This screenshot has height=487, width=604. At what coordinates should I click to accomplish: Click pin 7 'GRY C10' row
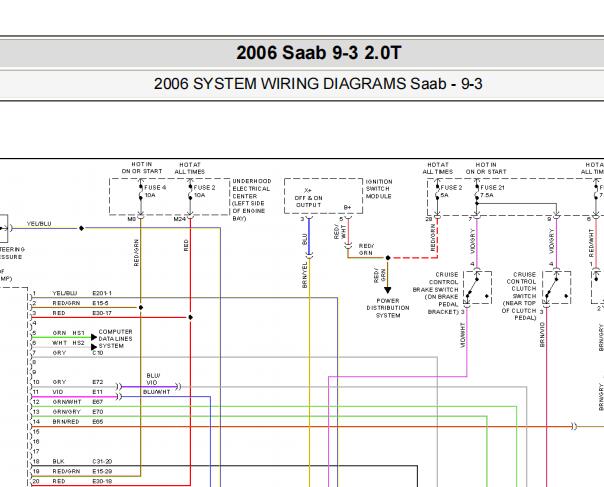pyautogui.click(x=68, y=353)
